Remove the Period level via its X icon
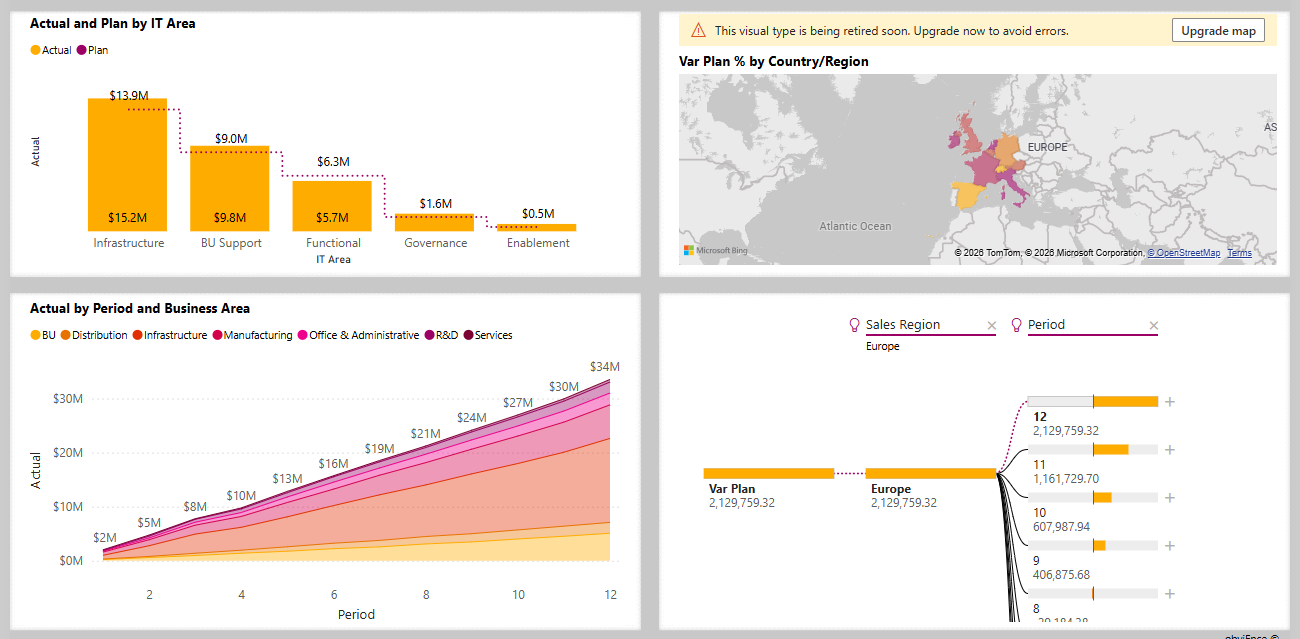Viewport: 1300px width, 639px height. (1154, 324)
